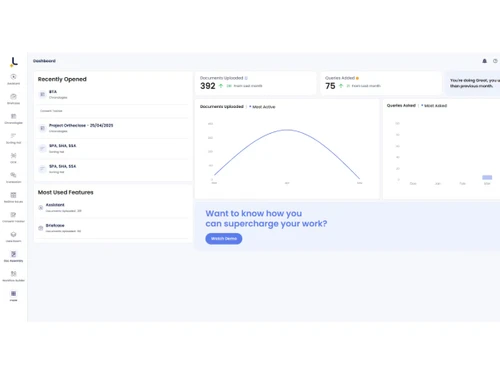This screenshot has width=500, height=375.
Task: Click the Recently Opened heading
Action: 62,79
